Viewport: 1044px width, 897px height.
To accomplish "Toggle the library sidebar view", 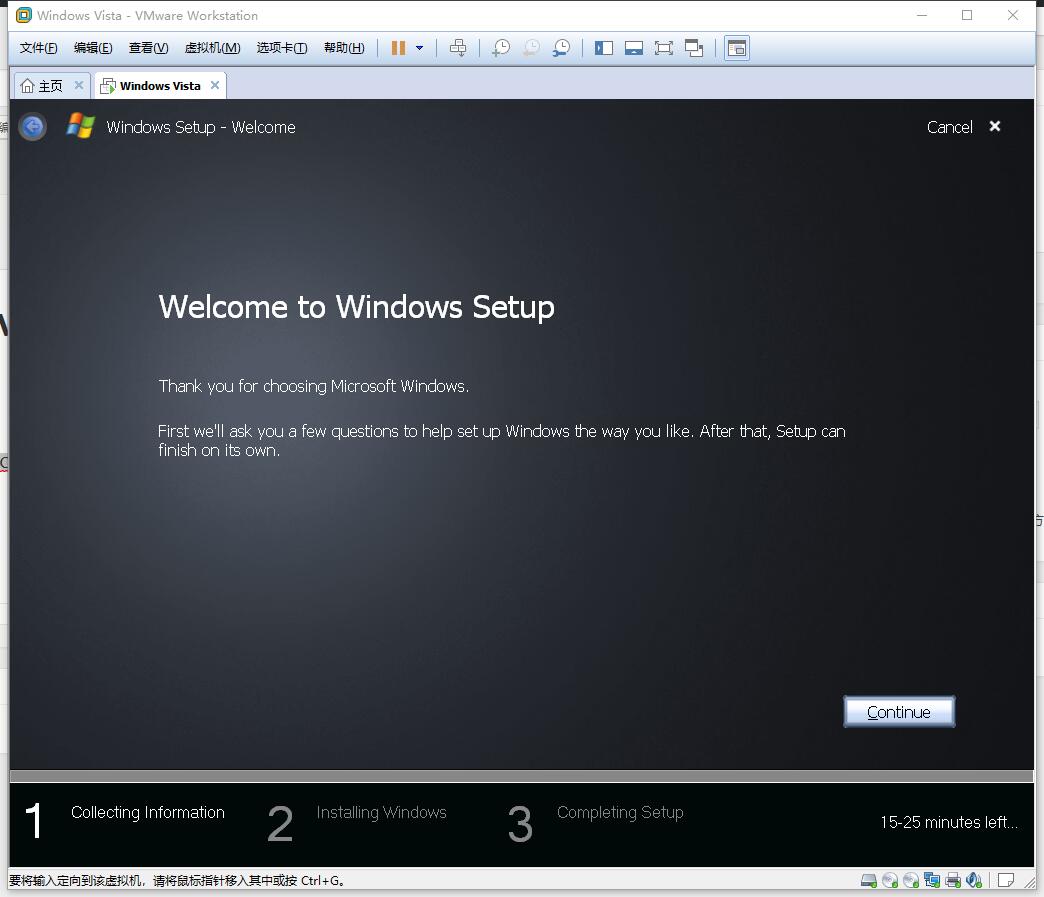I will 604,48.
